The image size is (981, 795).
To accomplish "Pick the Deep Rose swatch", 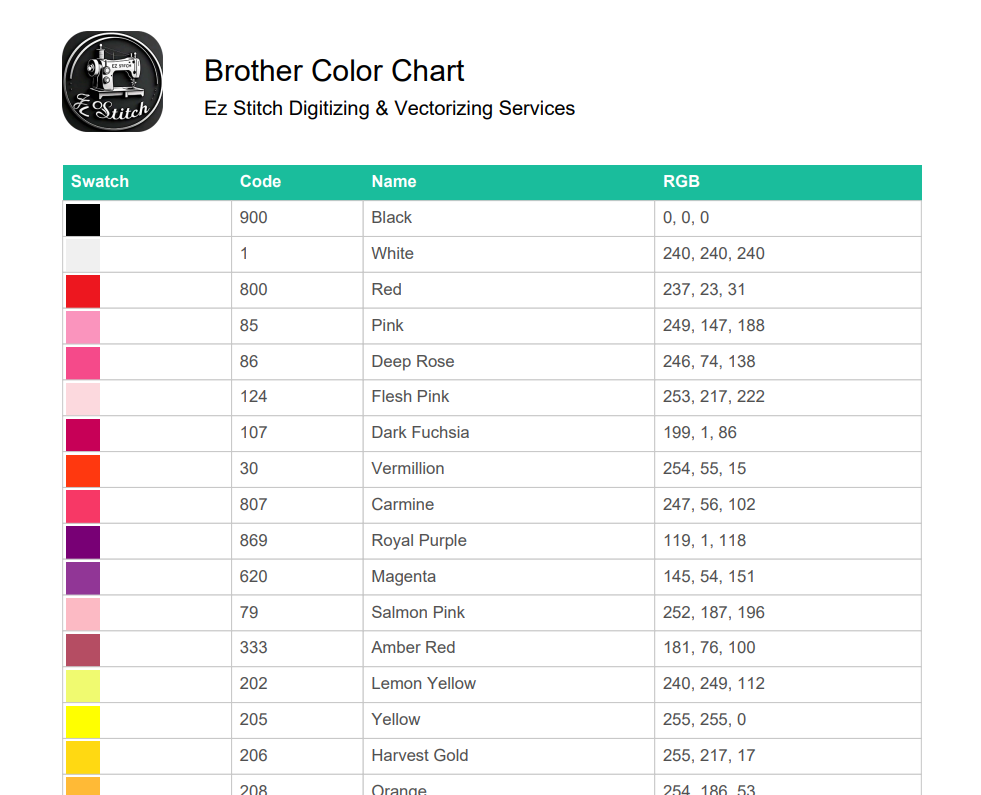I will (x=83, y=363).
